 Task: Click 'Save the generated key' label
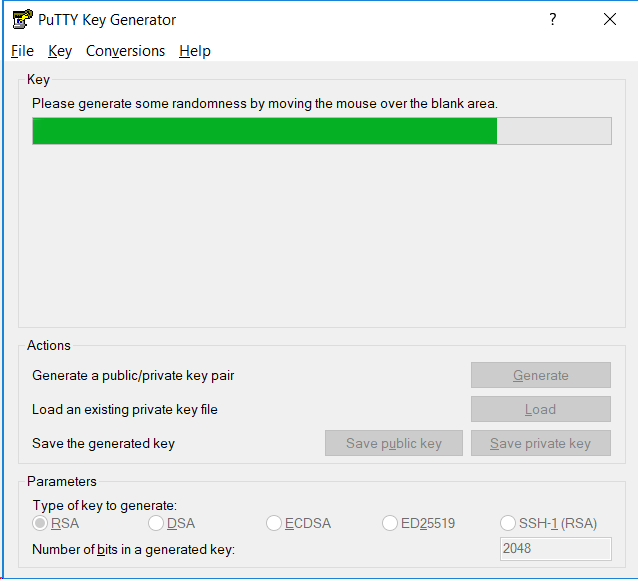pos(103,444)
